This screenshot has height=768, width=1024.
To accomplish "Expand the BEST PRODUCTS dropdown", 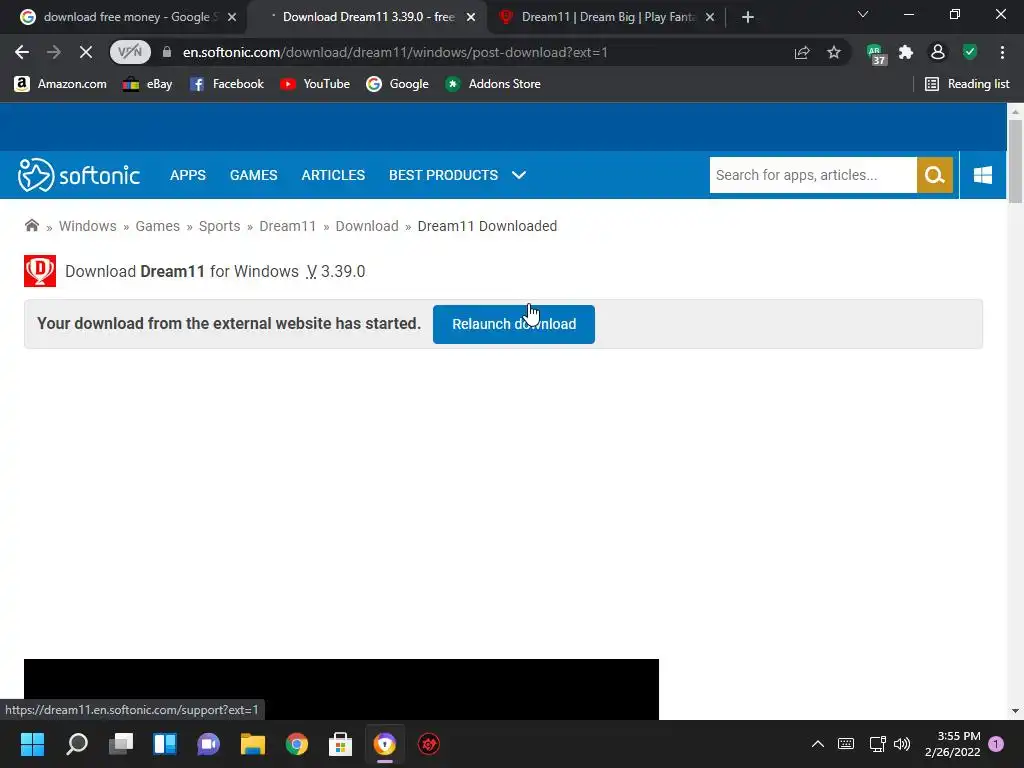I will click(457, 175).
